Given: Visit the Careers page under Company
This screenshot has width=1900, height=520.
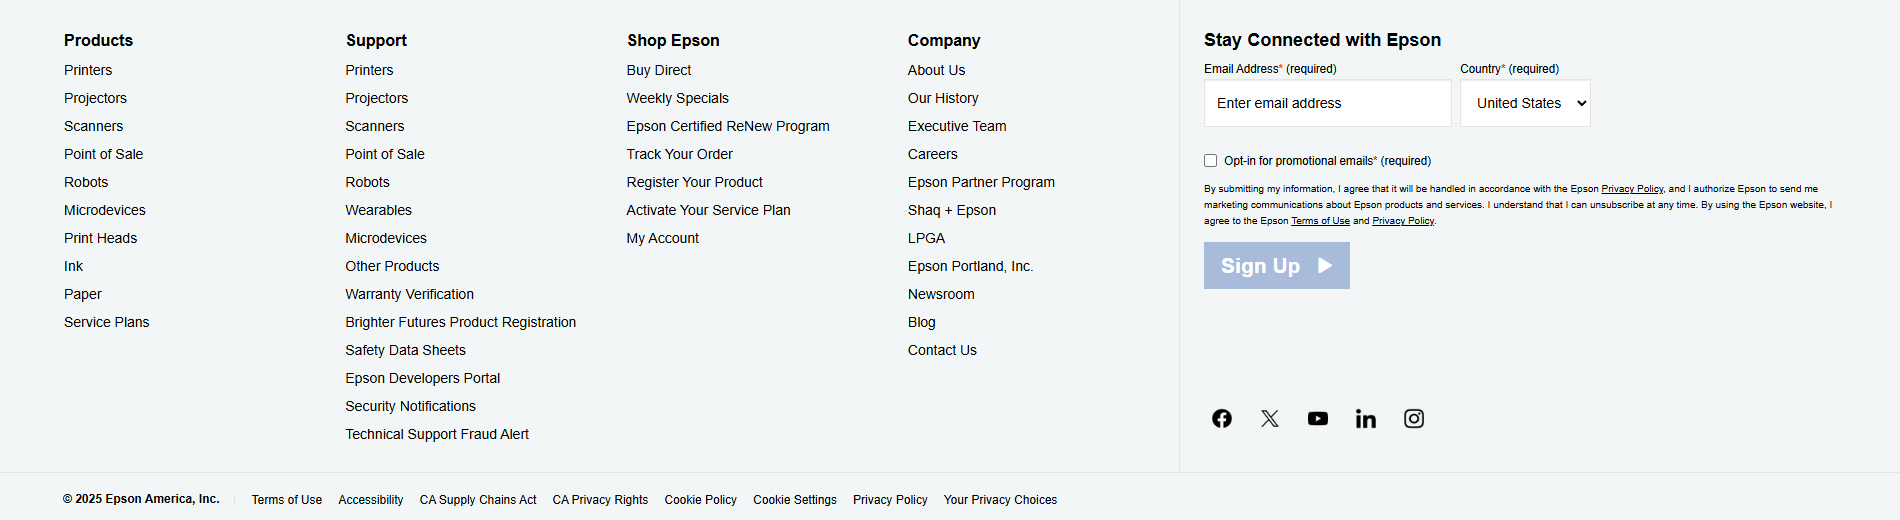Looking at the screenshot, I should click(x=932, y=154).
